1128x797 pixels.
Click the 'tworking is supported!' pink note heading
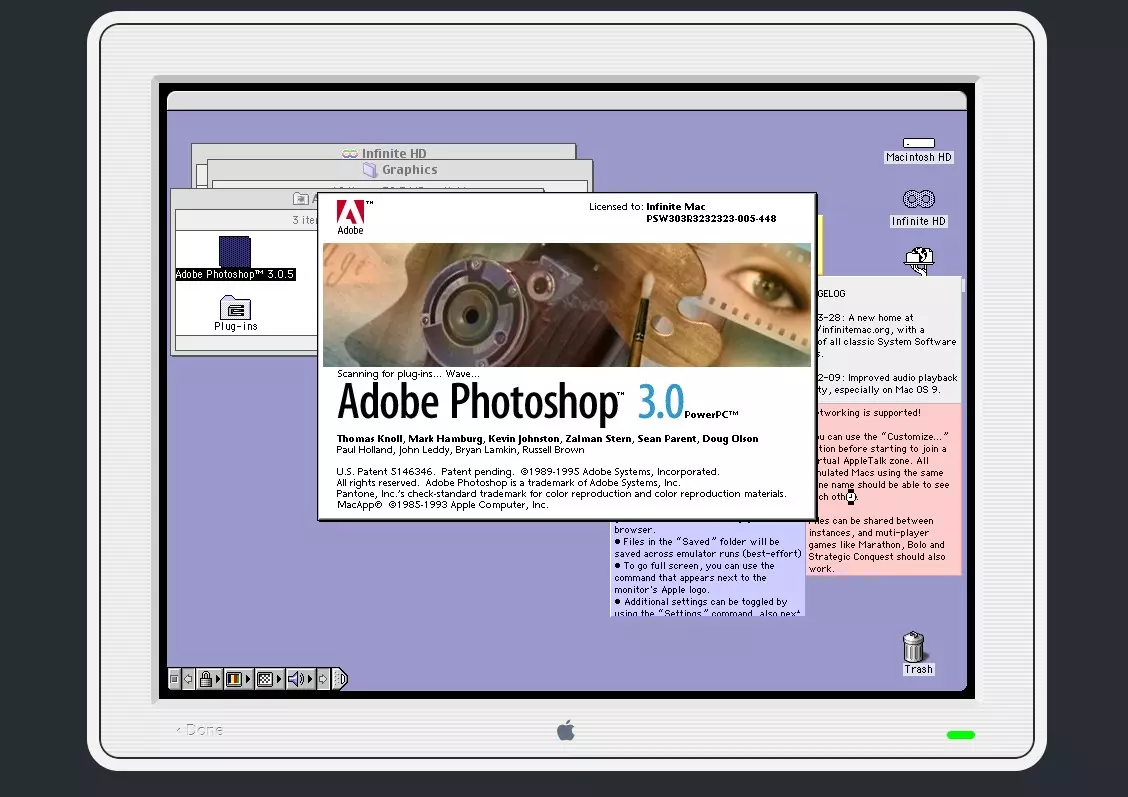869,413
